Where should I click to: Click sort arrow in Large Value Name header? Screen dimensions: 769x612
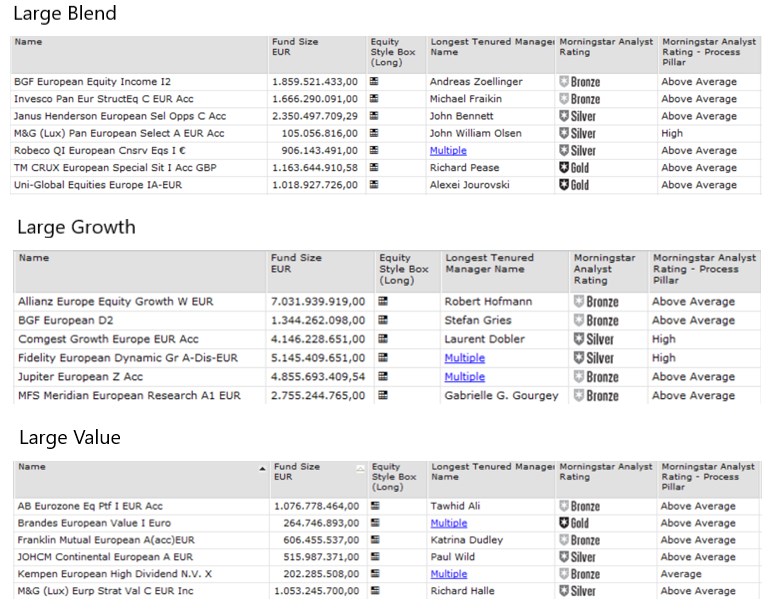point(262,468)
